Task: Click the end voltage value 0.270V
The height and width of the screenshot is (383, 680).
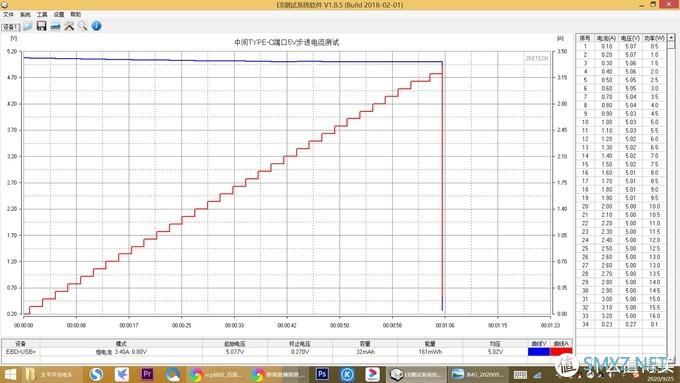Action: point(300,351)
